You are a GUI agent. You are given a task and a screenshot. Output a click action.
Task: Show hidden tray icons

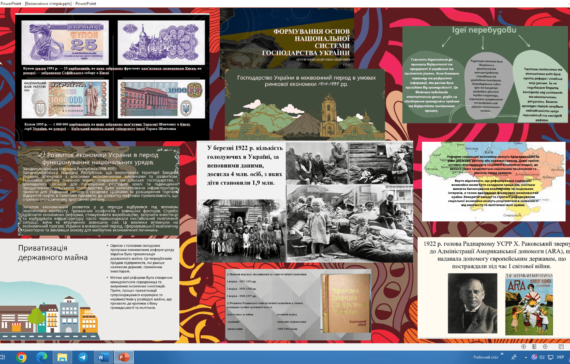(x=526, y=357)
